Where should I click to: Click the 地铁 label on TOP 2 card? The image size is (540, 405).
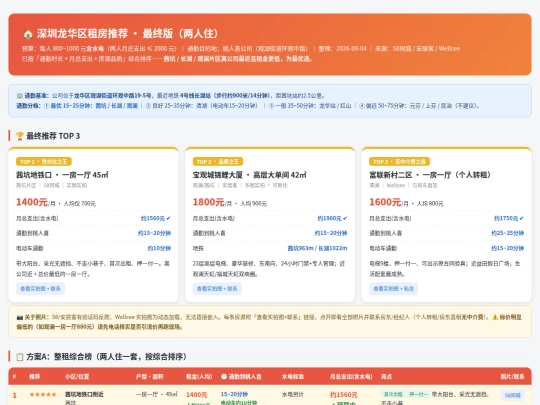(x=198, y=248)
